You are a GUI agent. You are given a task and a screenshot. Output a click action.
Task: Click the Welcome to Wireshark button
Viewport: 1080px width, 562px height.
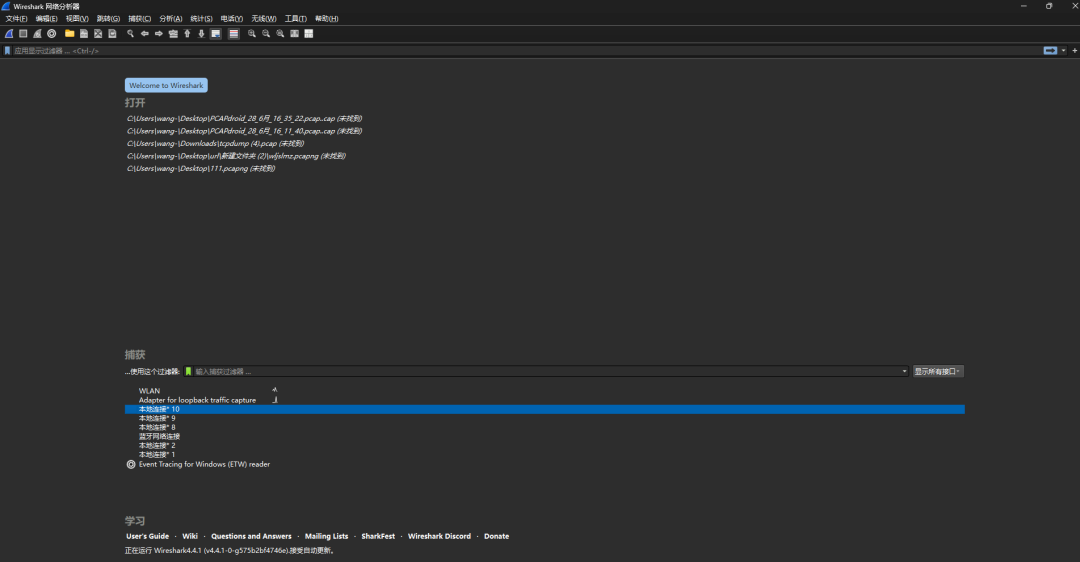click(x=166, y=85)
